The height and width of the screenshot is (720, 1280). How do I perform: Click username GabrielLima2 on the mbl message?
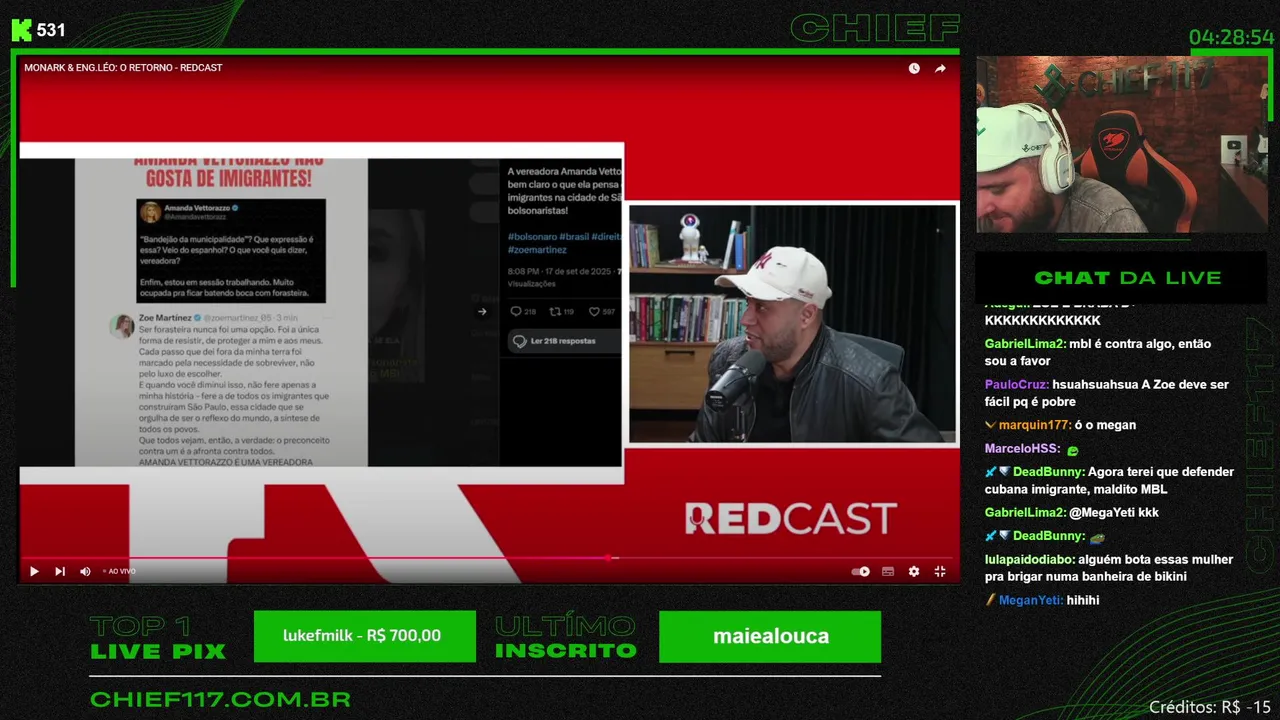click(1025, 344)
